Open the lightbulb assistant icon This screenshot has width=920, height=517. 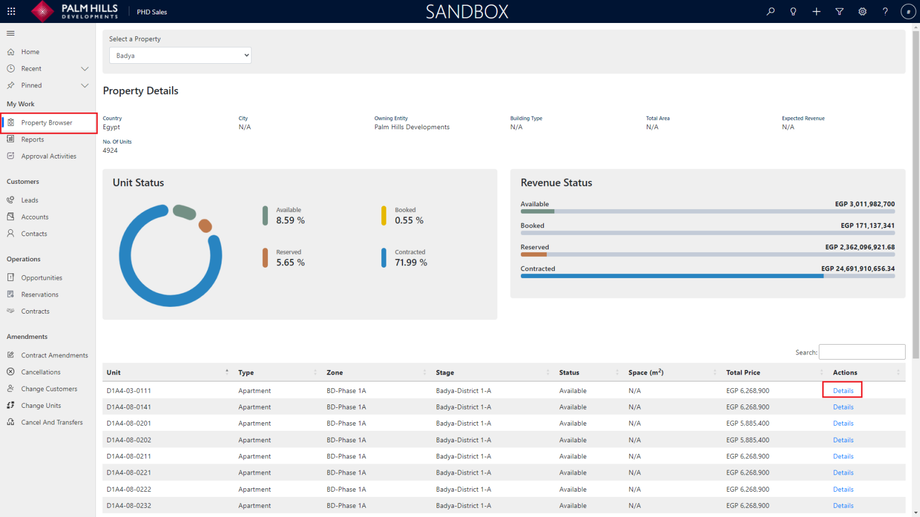(x=793, y=12)
